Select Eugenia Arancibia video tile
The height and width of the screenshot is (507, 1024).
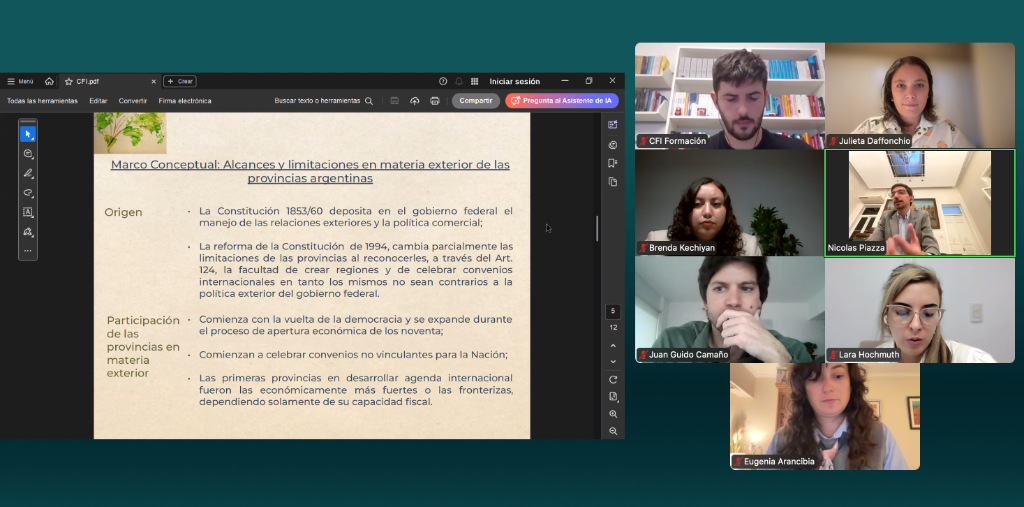point(825,417)
